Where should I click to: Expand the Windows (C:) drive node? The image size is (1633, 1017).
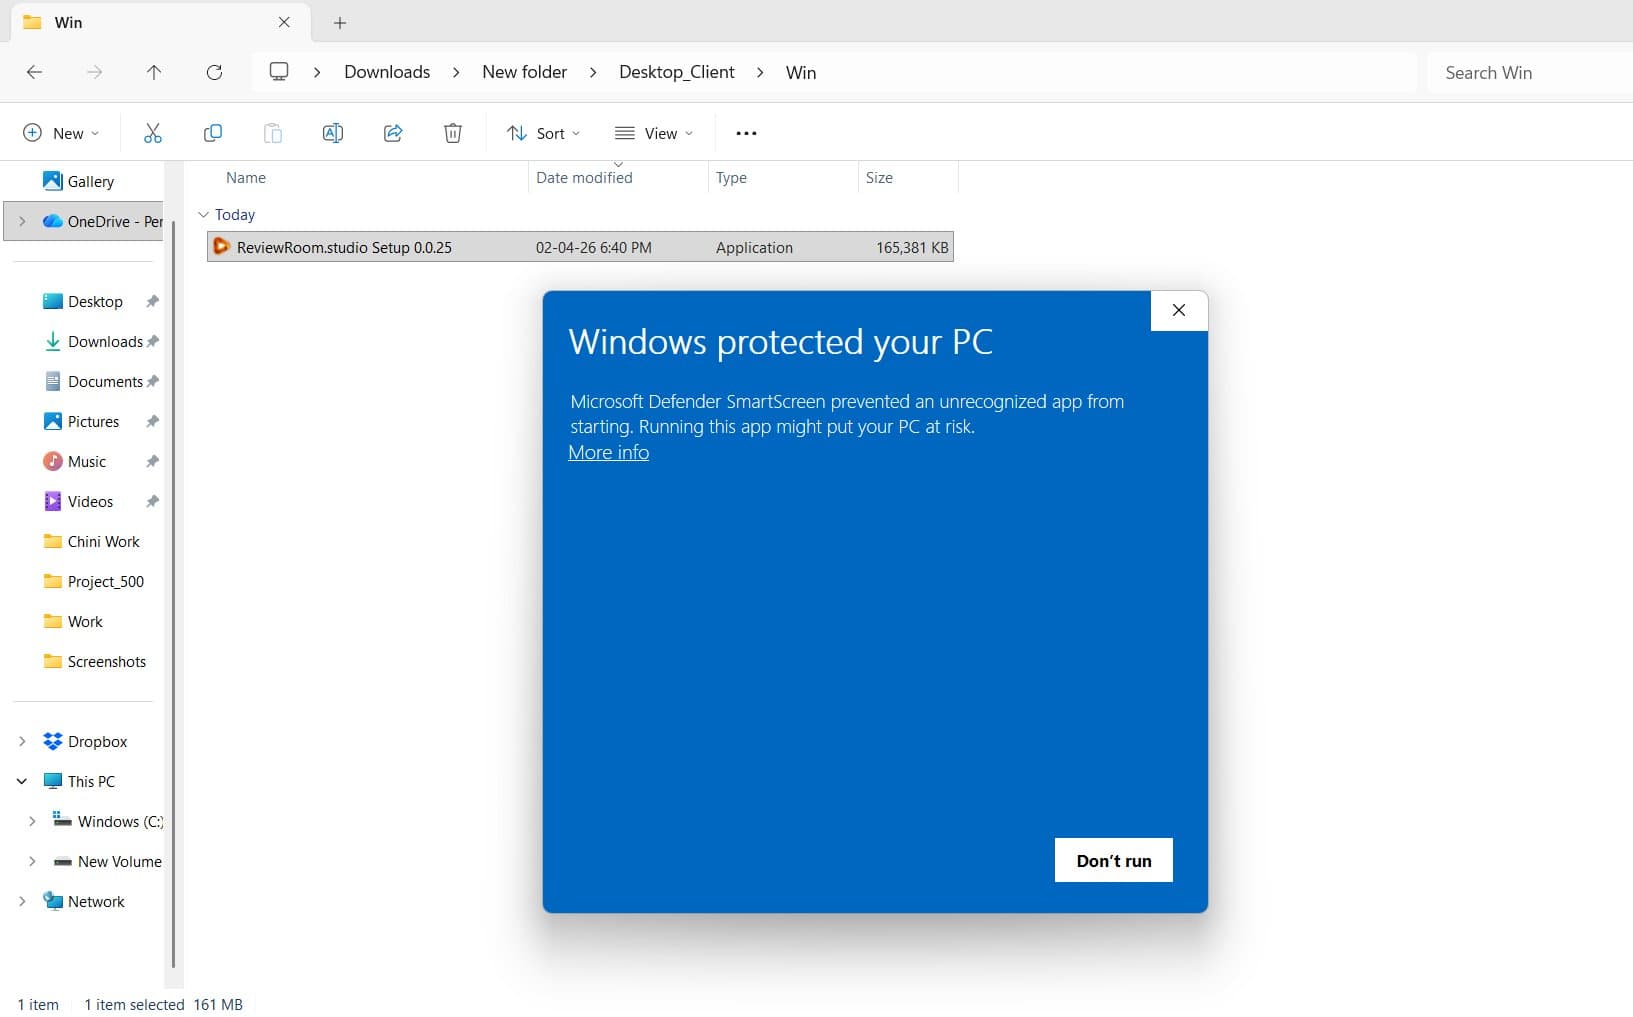[32, 821]
